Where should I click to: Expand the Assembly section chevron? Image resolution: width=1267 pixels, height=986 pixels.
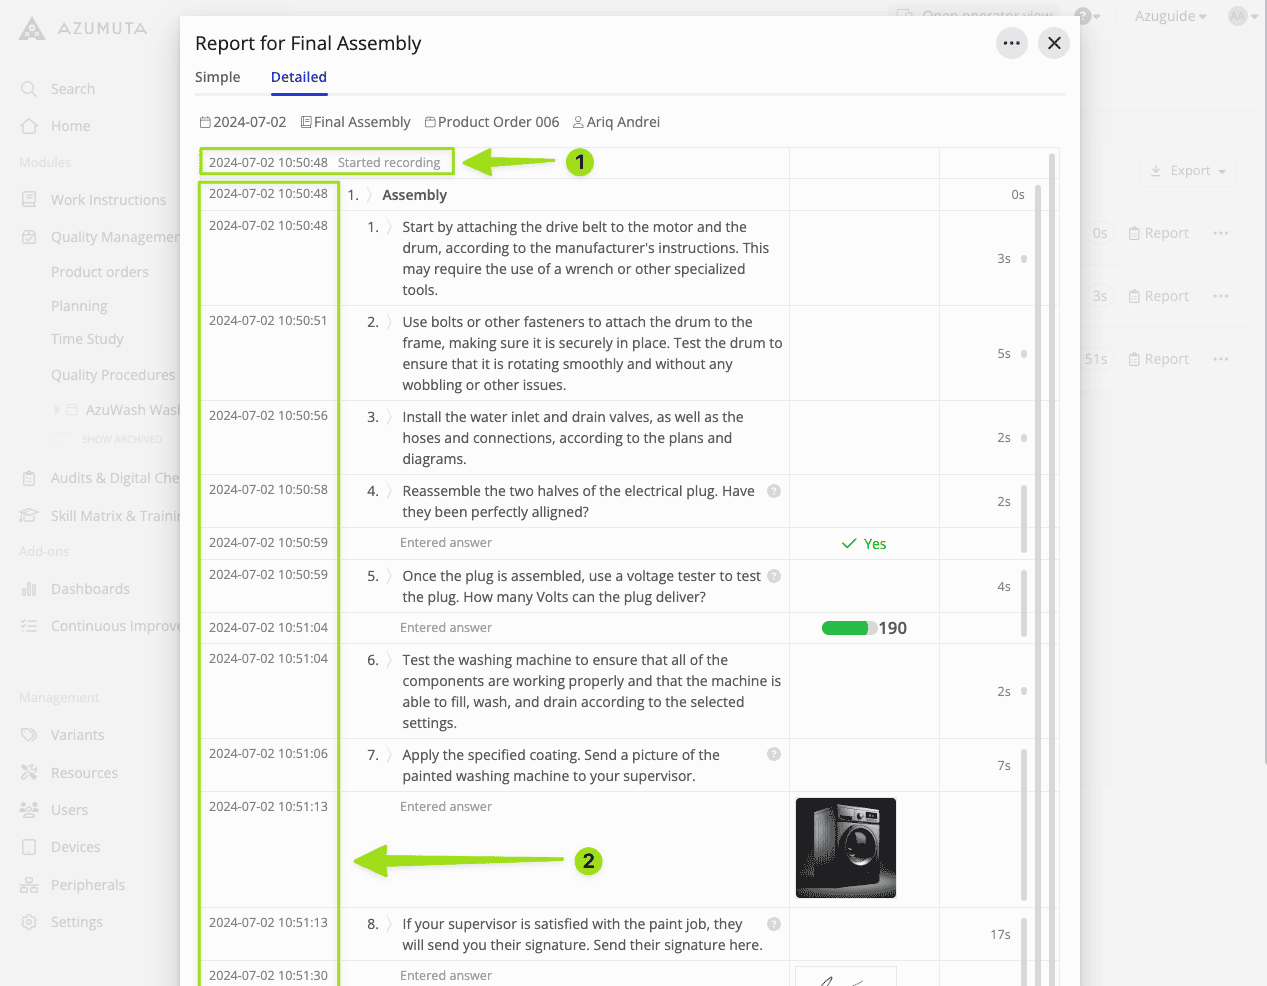[x=368, y=195]
